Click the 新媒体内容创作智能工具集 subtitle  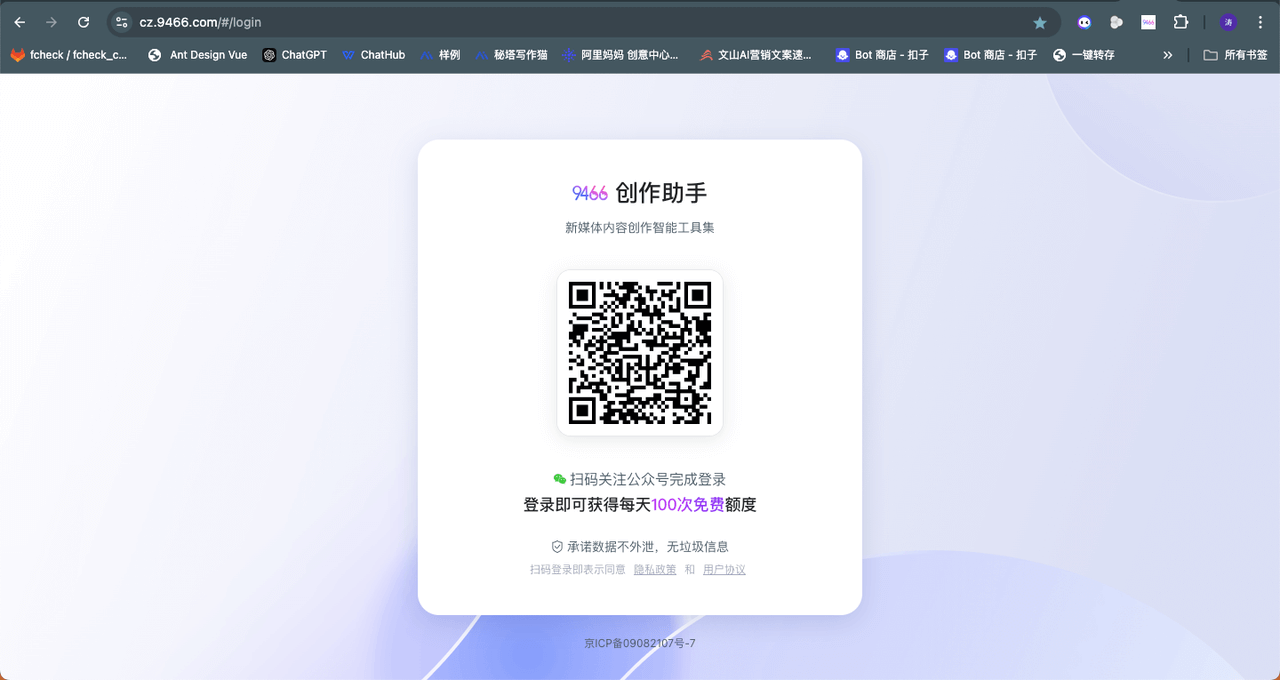(640, 228)
